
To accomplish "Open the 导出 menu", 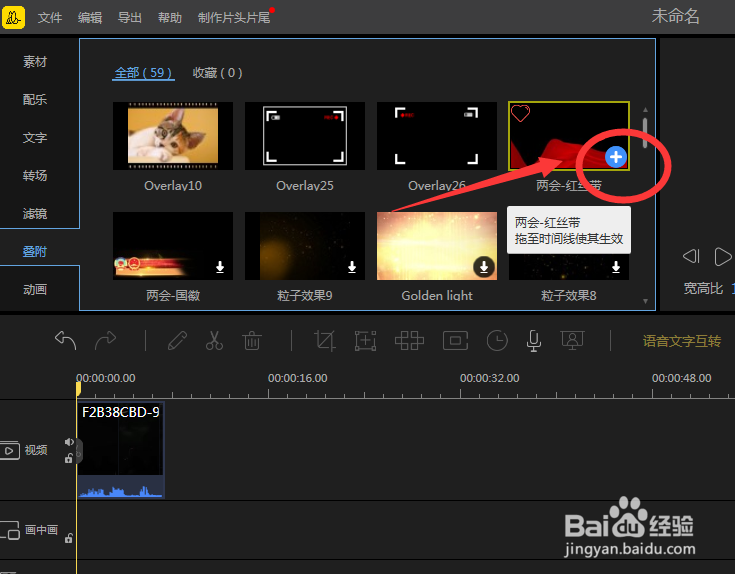I will 130,18.
